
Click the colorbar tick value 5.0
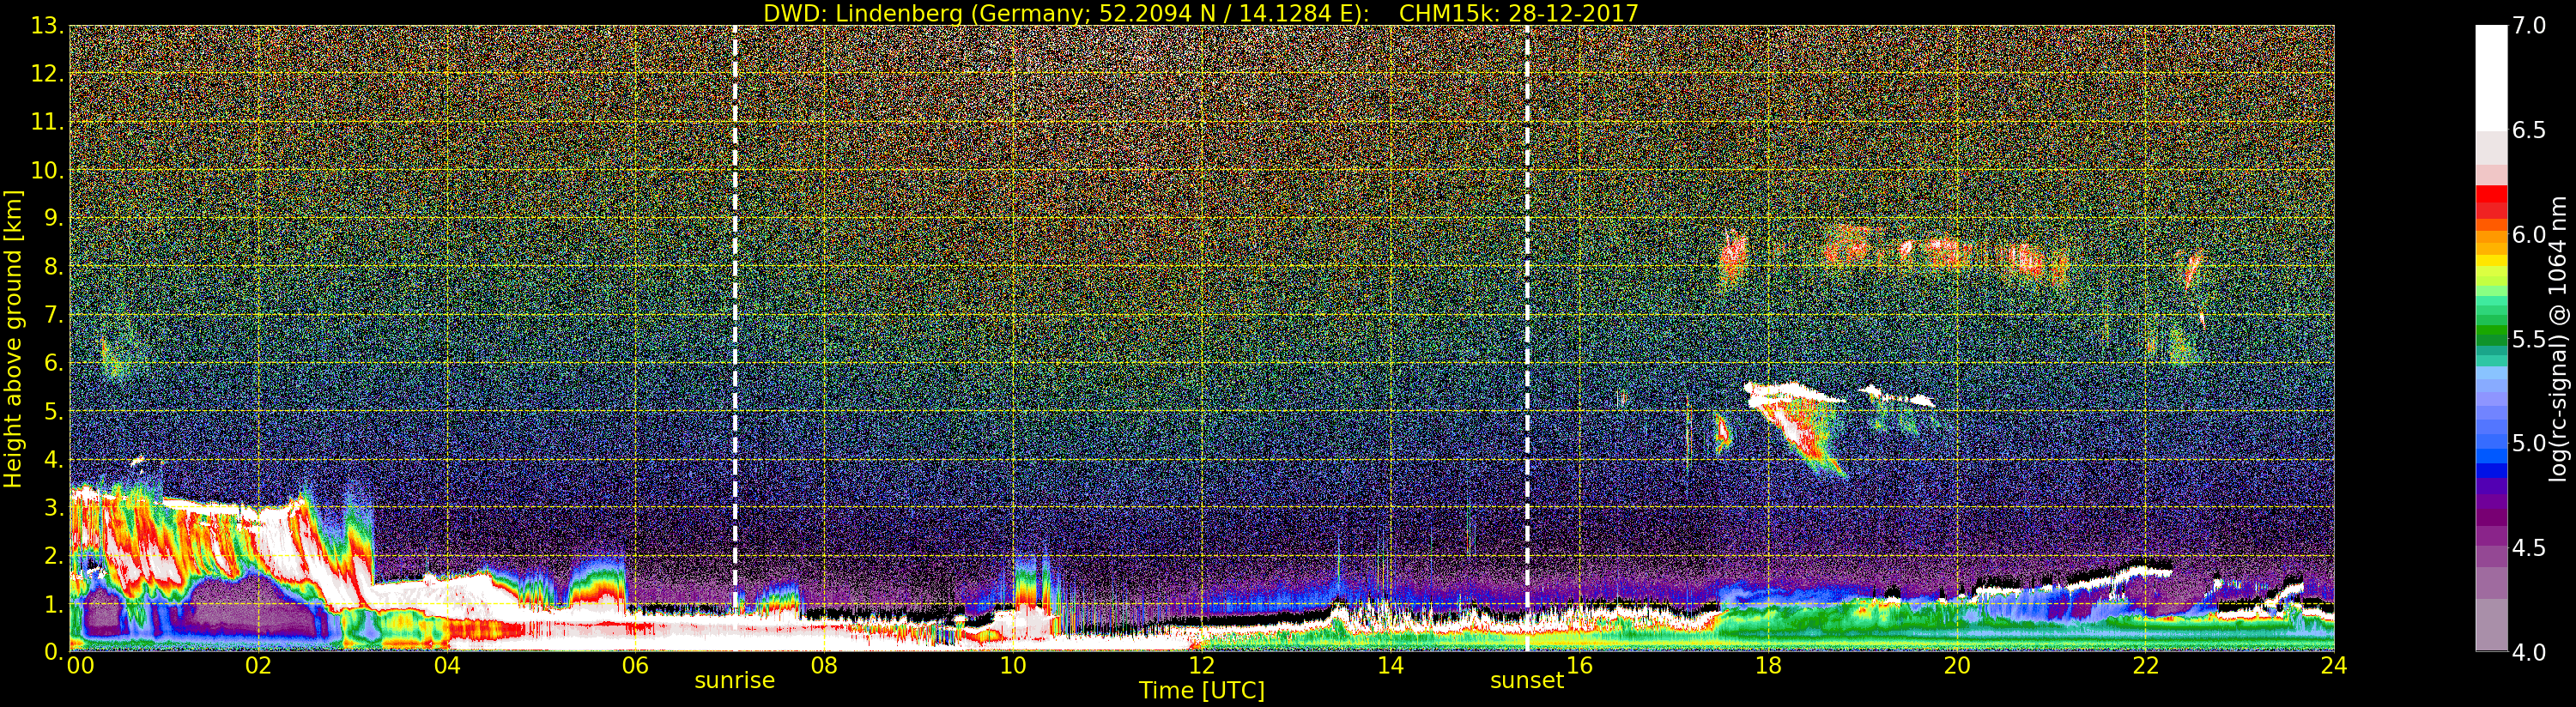coord(2529,443)
